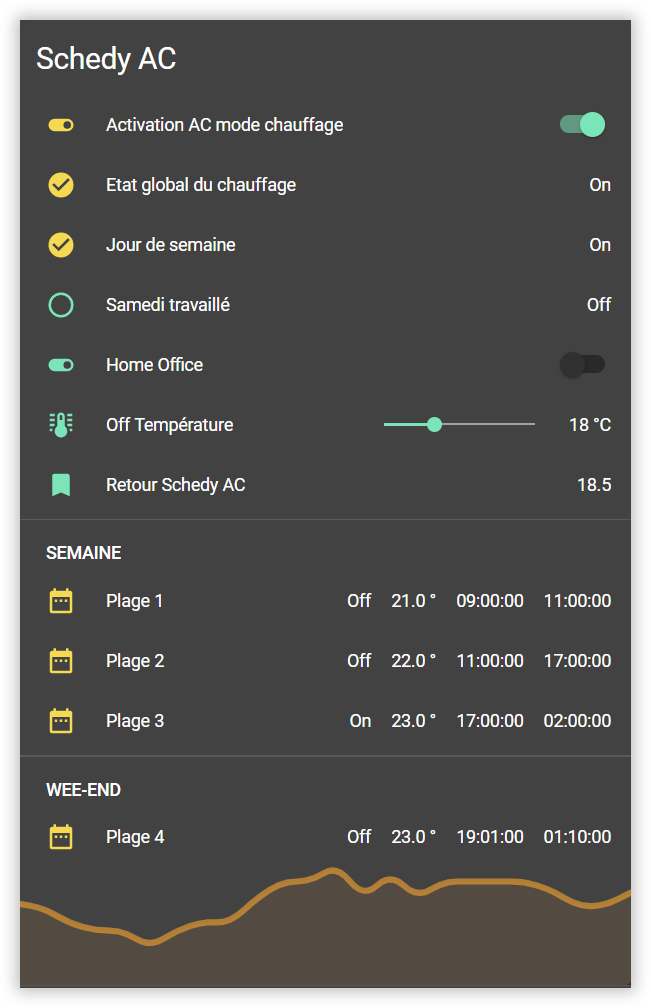Image resolution: width=651 pixels, height=1008 pixels.
Task: Click Plage 1 start time 09:00:00
Action: pos(489,601)
